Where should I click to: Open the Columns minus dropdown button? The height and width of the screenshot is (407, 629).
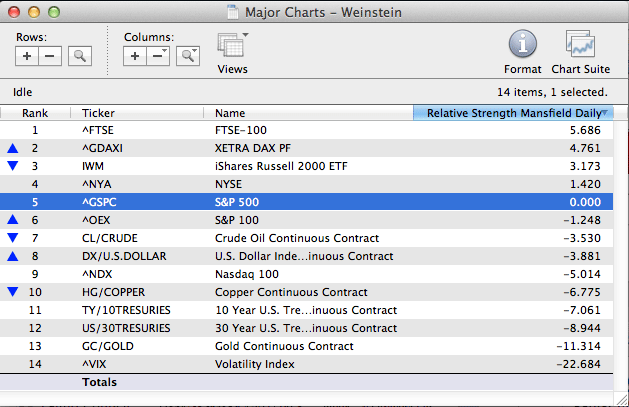tap(158, 56)
